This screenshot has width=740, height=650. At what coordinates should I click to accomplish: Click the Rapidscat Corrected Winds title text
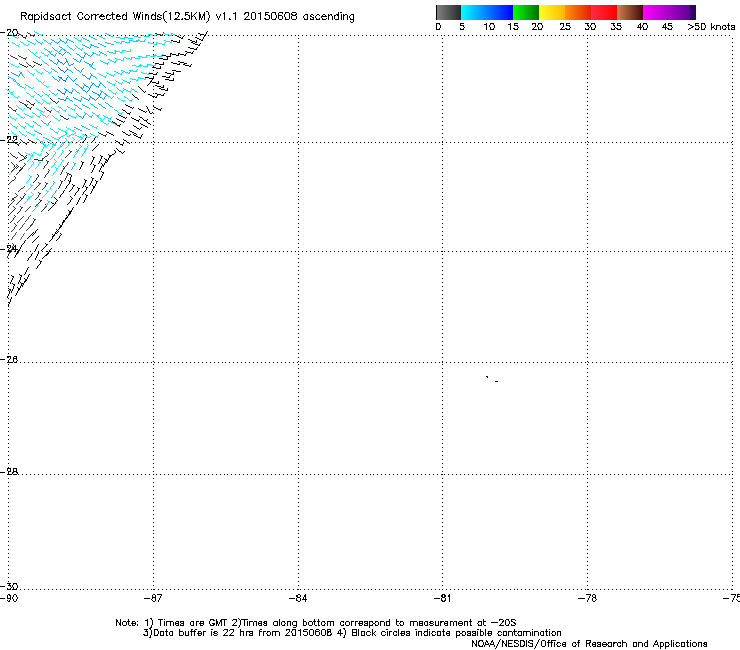point(187,17)
